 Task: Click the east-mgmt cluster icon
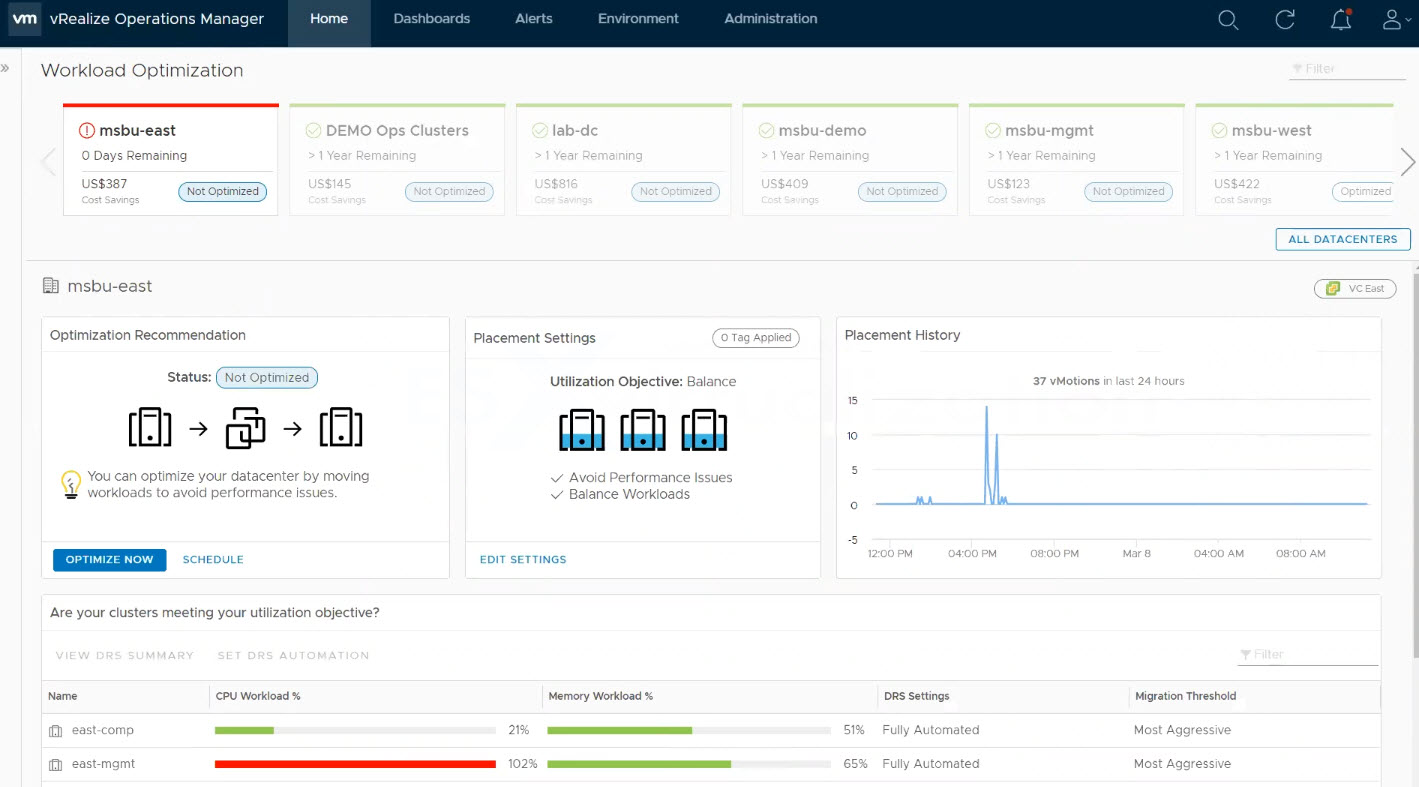pyautogui.click(x=56, y=764)
